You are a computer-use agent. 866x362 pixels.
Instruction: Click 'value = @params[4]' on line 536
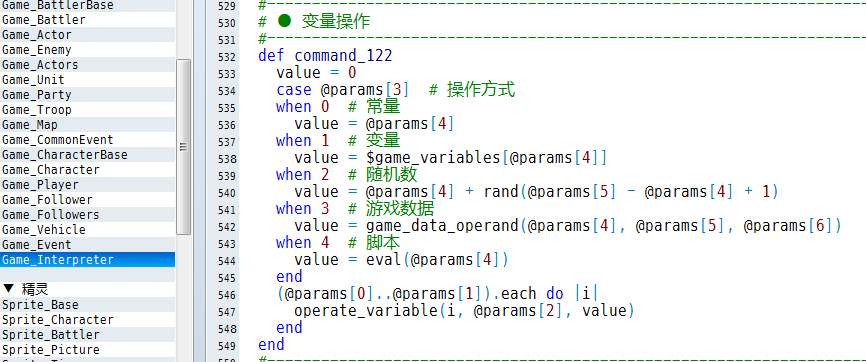(x=374, y=124)
